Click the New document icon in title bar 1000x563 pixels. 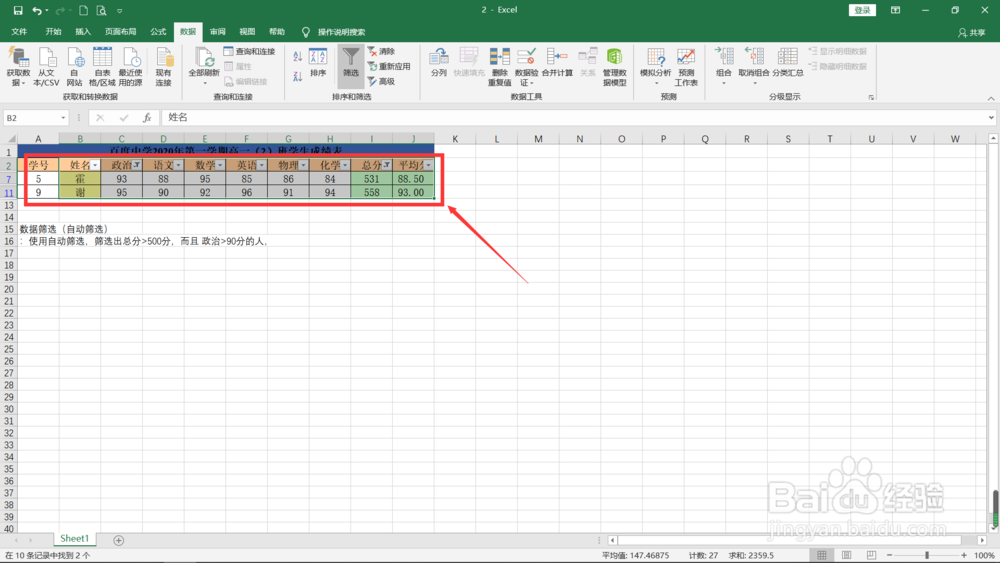coord(84,10)
